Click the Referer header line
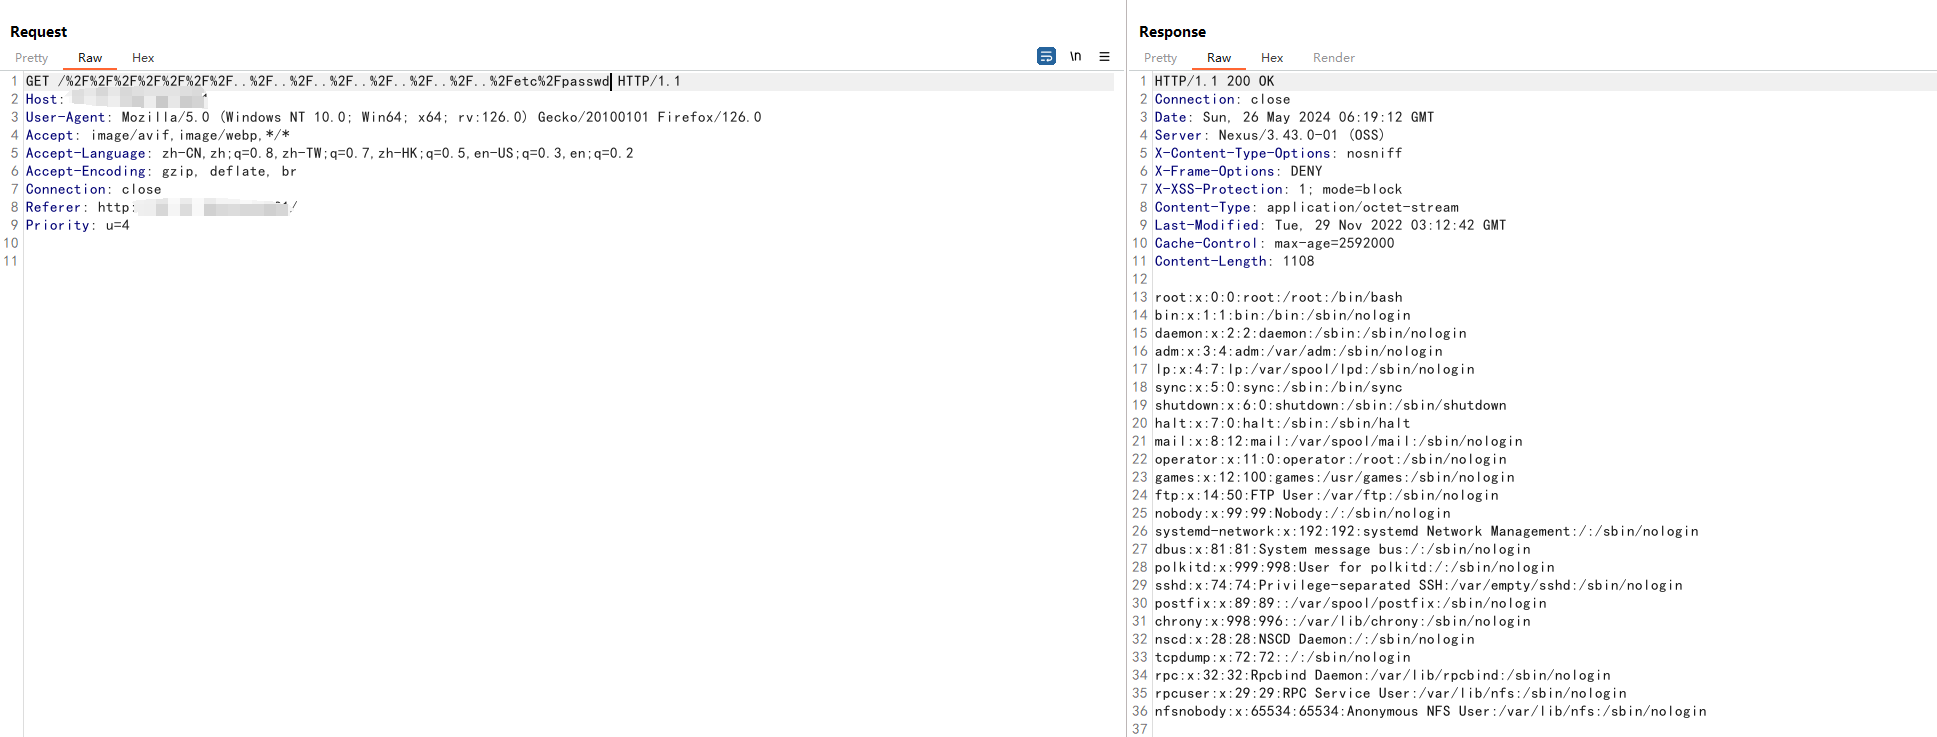1937x737 pixels. [x=161, y=207]
